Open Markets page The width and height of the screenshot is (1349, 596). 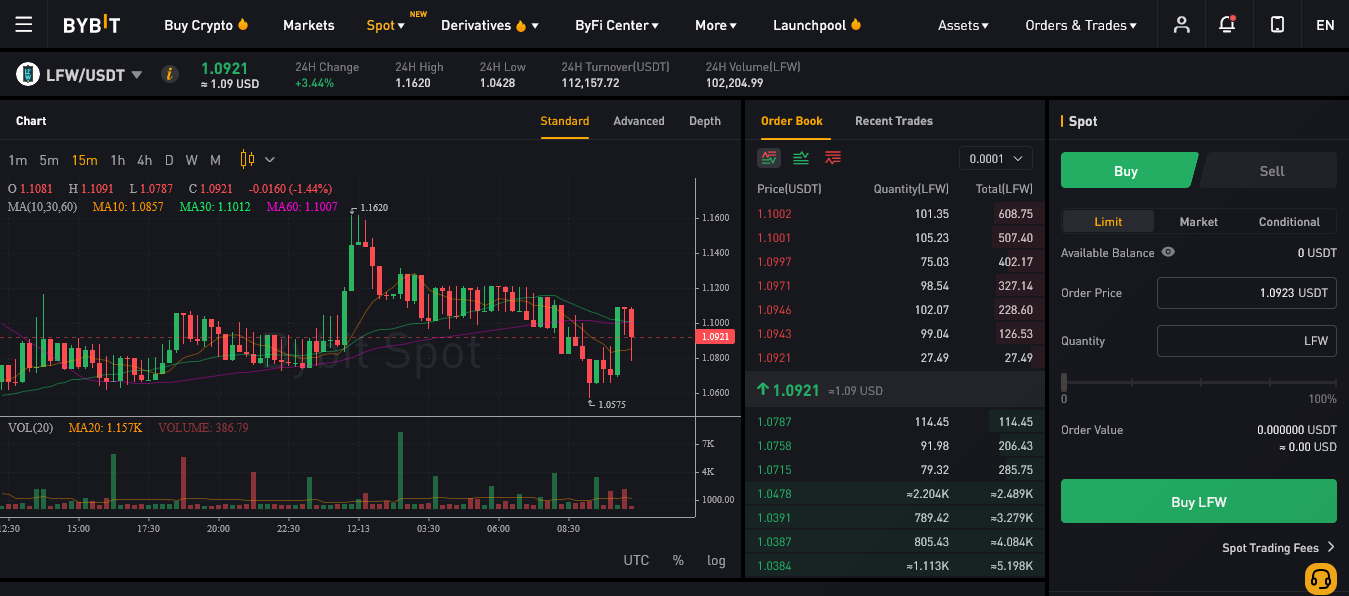[x=309, y=25]
